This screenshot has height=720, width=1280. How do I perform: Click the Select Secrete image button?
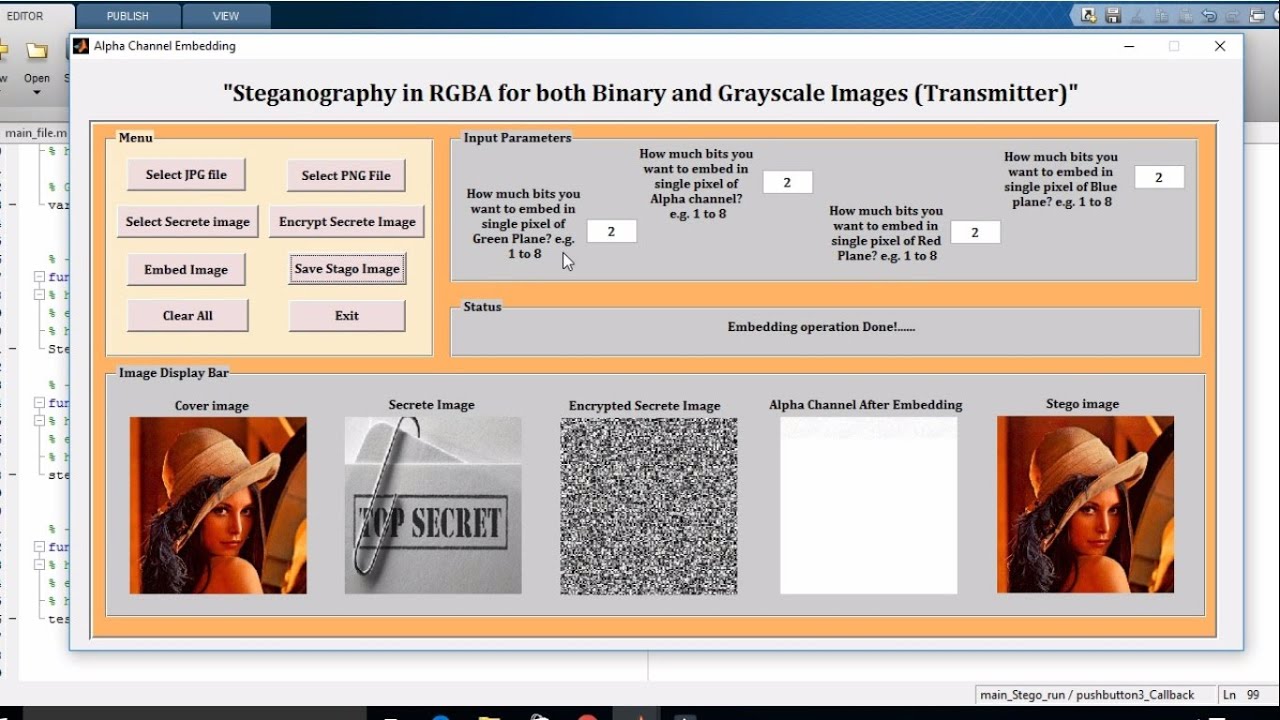point(188,222)
